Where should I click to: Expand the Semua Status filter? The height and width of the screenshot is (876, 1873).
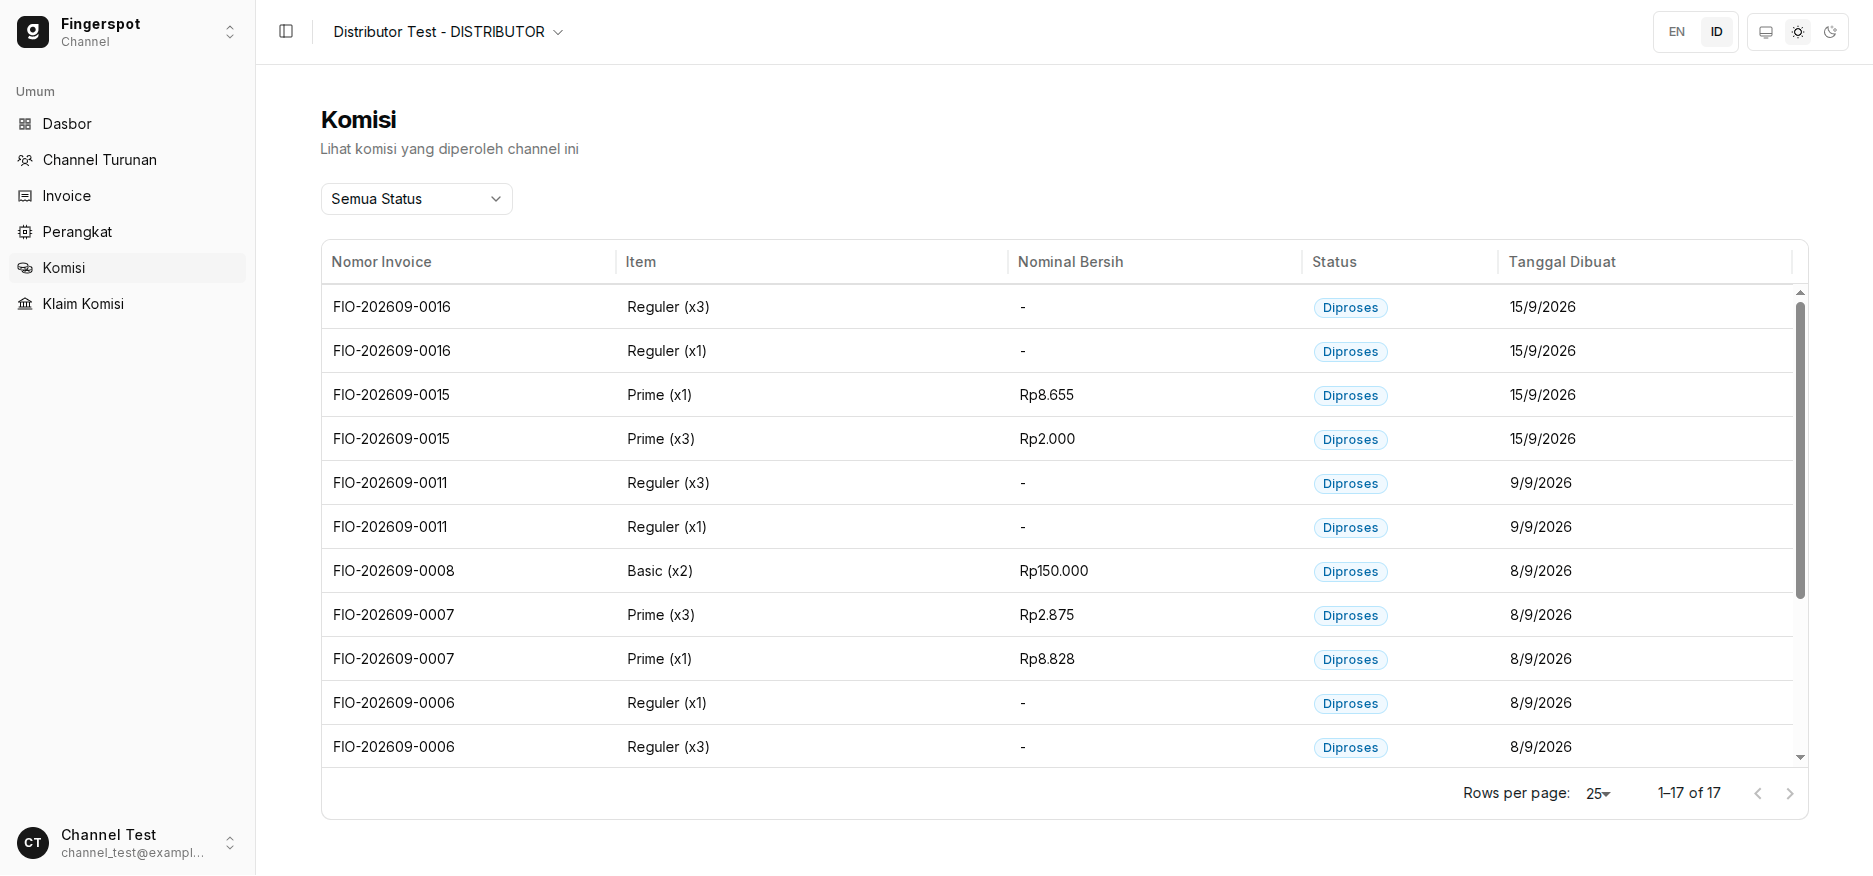[x=416, y=199]
